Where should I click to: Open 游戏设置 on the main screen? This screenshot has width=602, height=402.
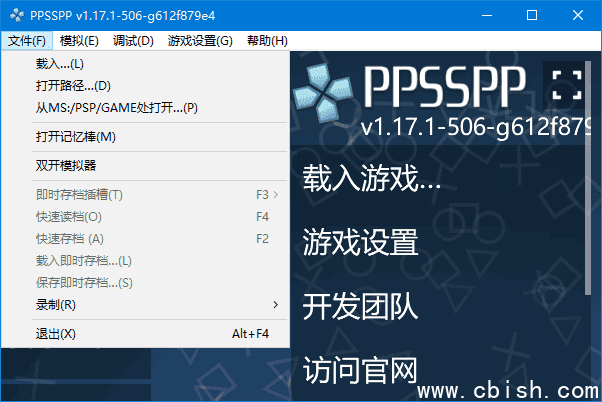(360, 241)
